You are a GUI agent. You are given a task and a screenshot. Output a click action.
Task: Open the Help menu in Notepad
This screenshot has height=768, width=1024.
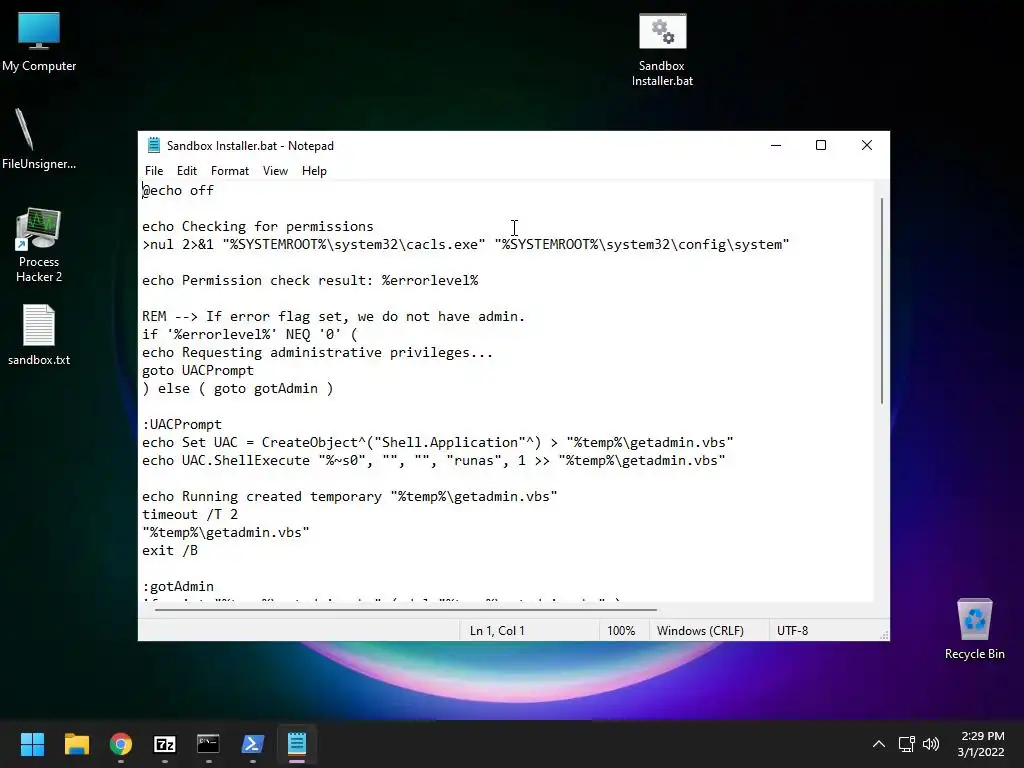[x=314, y=170]
